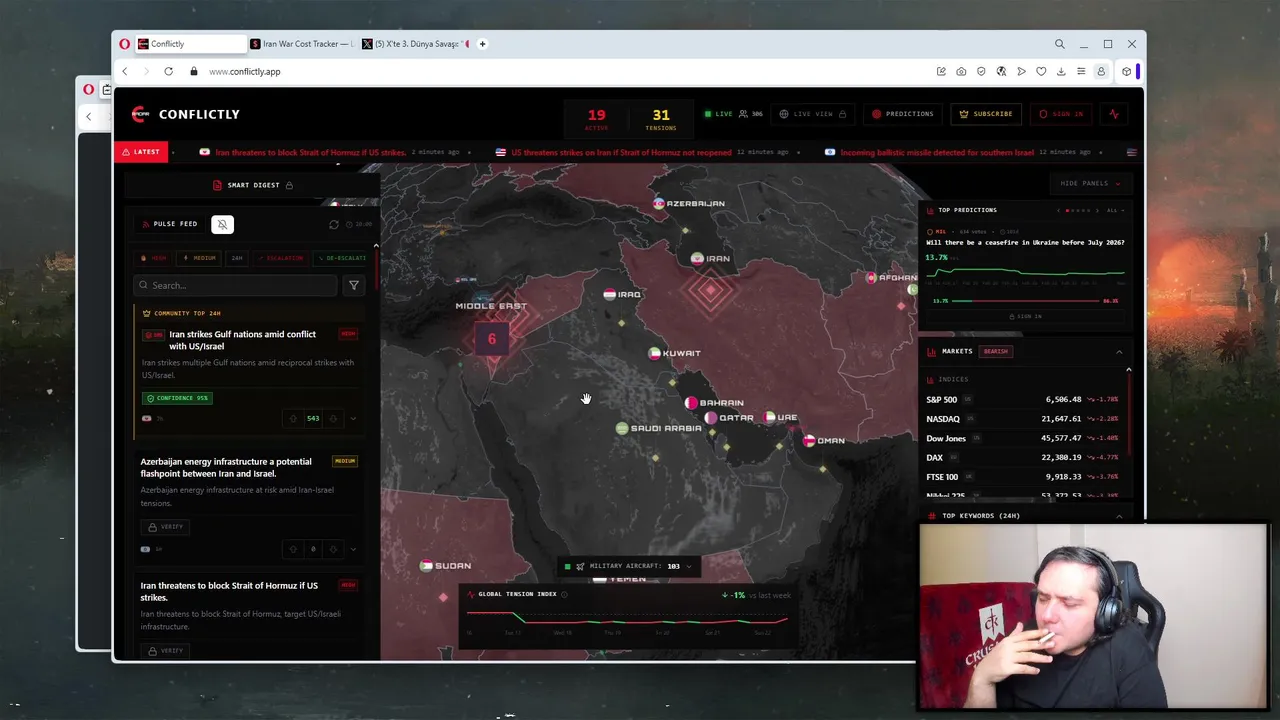1280x720 pixels.
Task: Collapse the Top Keywords panel
Action: point(1119,516)
